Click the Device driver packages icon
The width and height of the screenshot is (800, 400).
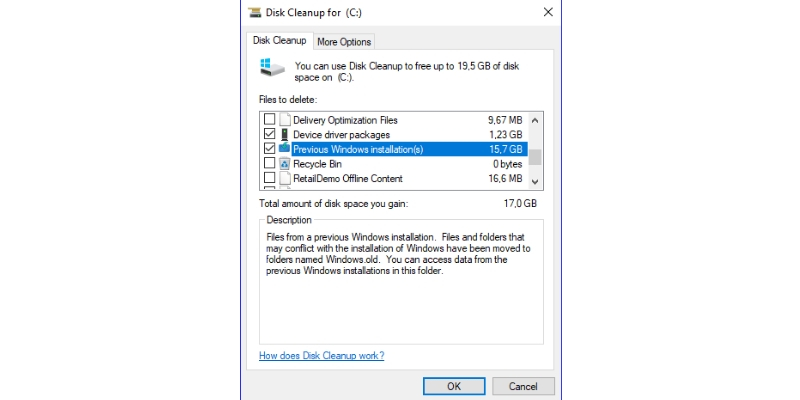284,134
